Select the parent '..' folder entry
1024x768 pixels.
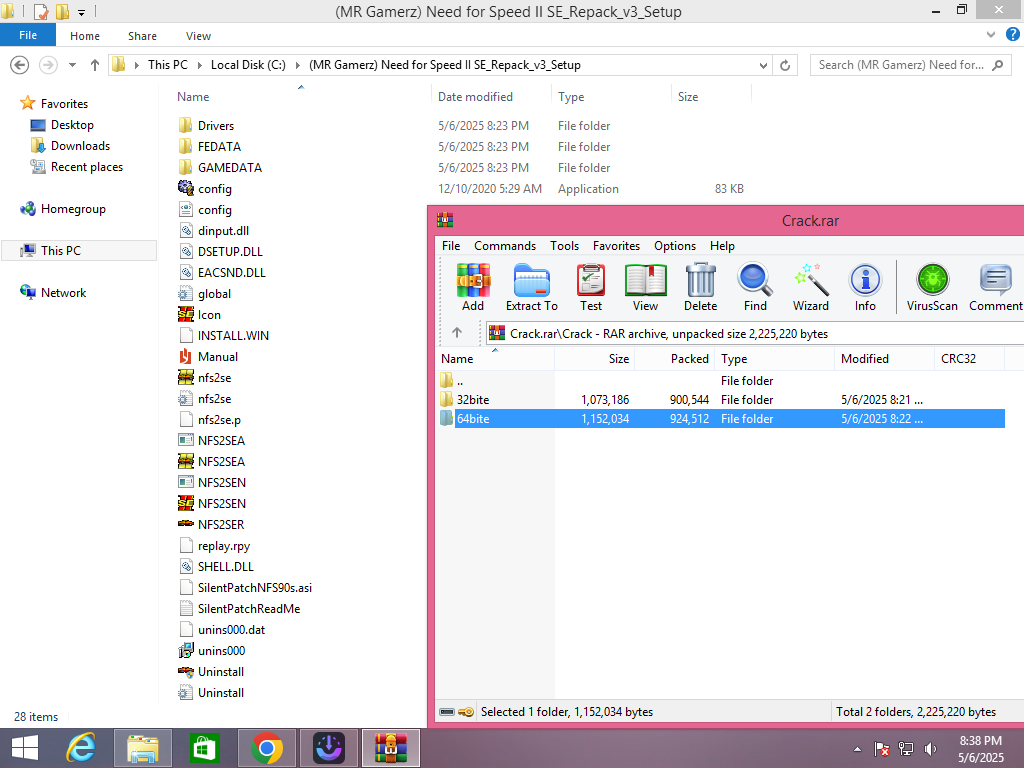pos(720,381)
